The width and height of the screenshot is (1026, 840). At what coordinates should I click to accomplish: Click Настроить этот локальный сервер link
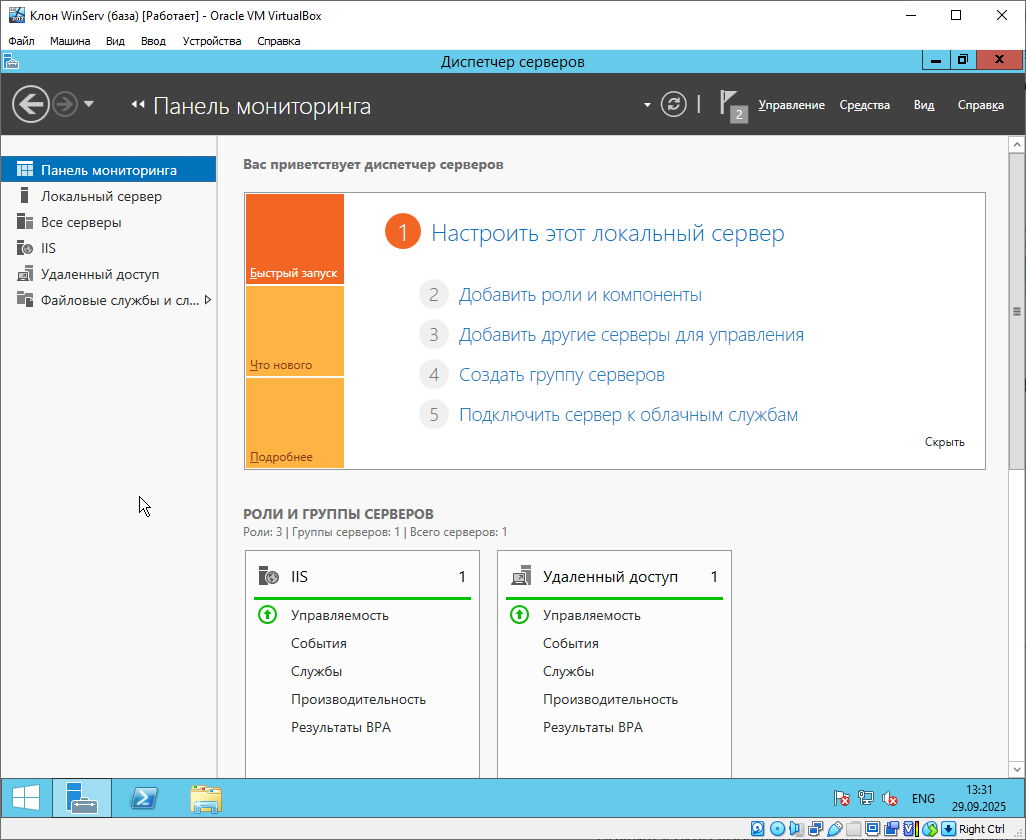coord(607,234)
